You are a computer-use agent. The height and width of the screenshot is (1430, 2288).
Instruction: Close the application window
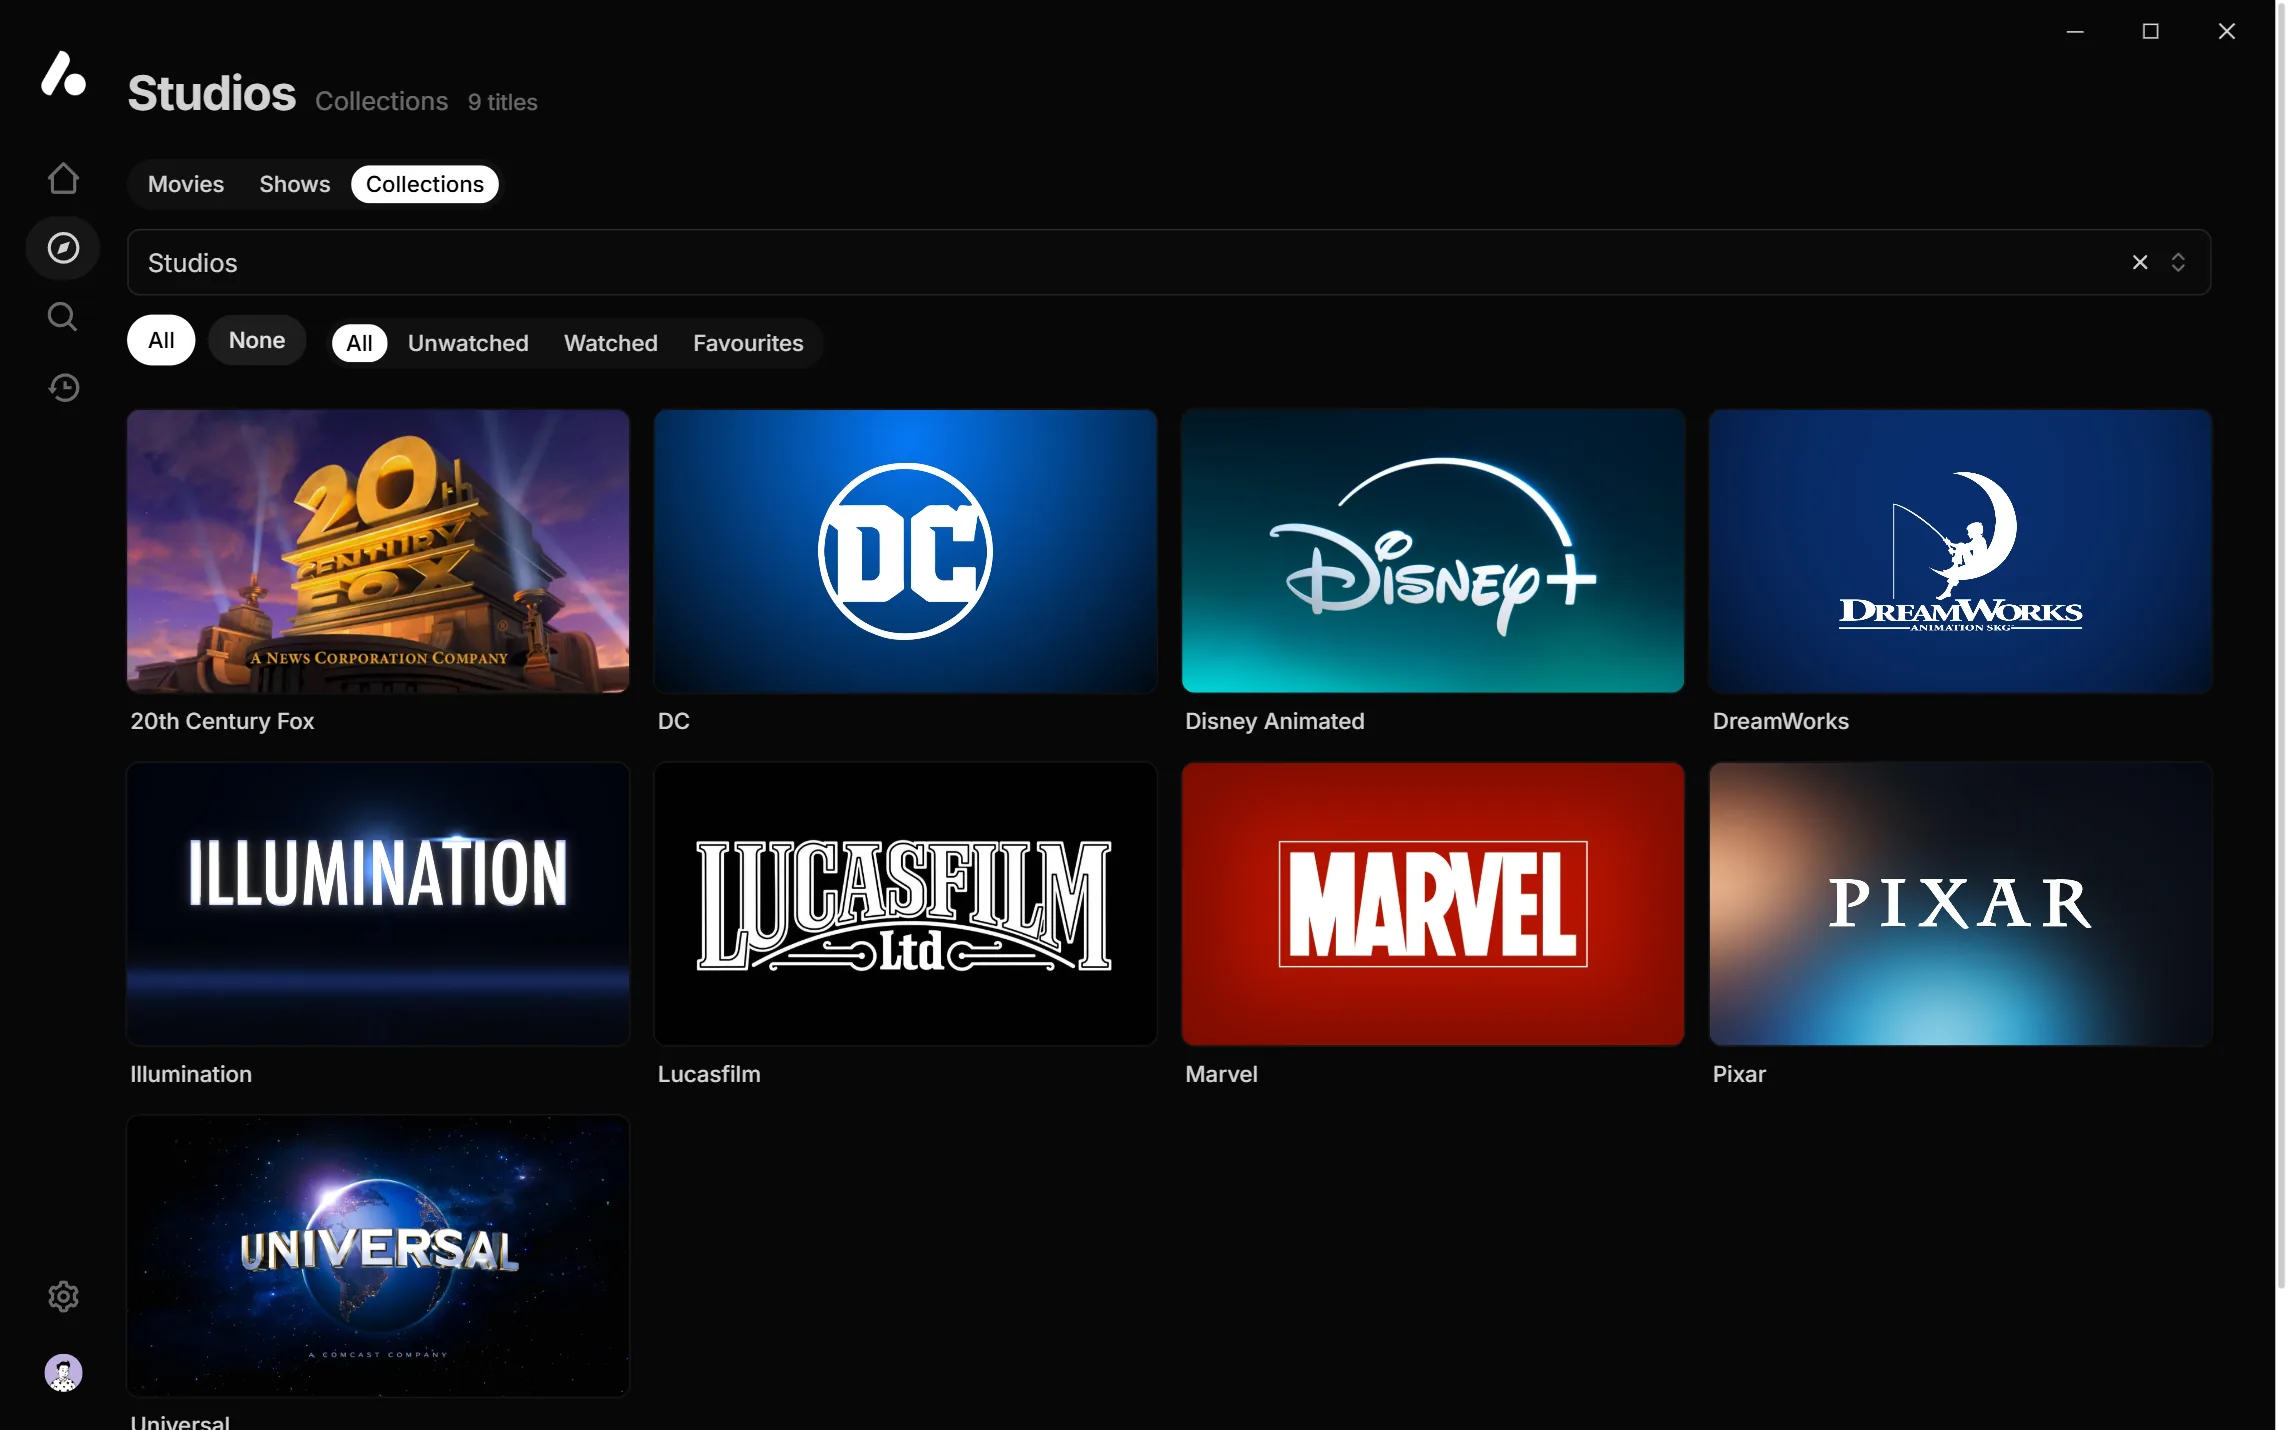2226,31
